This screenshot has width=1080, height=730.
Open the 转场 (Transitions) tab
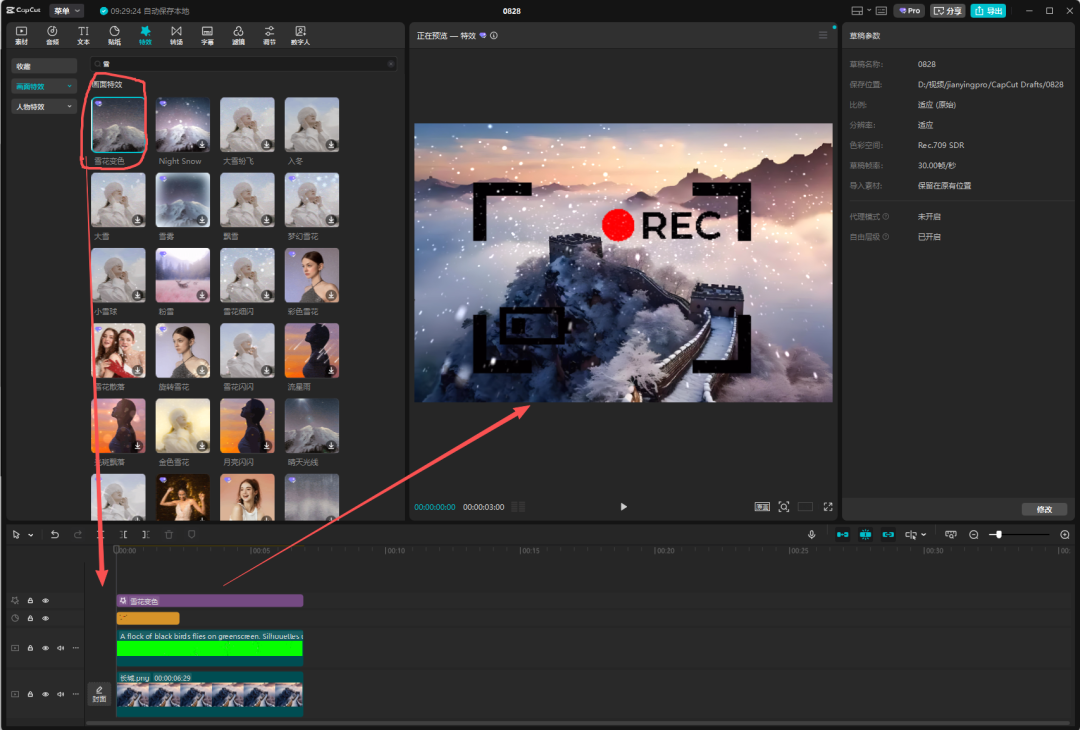(176, 35)
